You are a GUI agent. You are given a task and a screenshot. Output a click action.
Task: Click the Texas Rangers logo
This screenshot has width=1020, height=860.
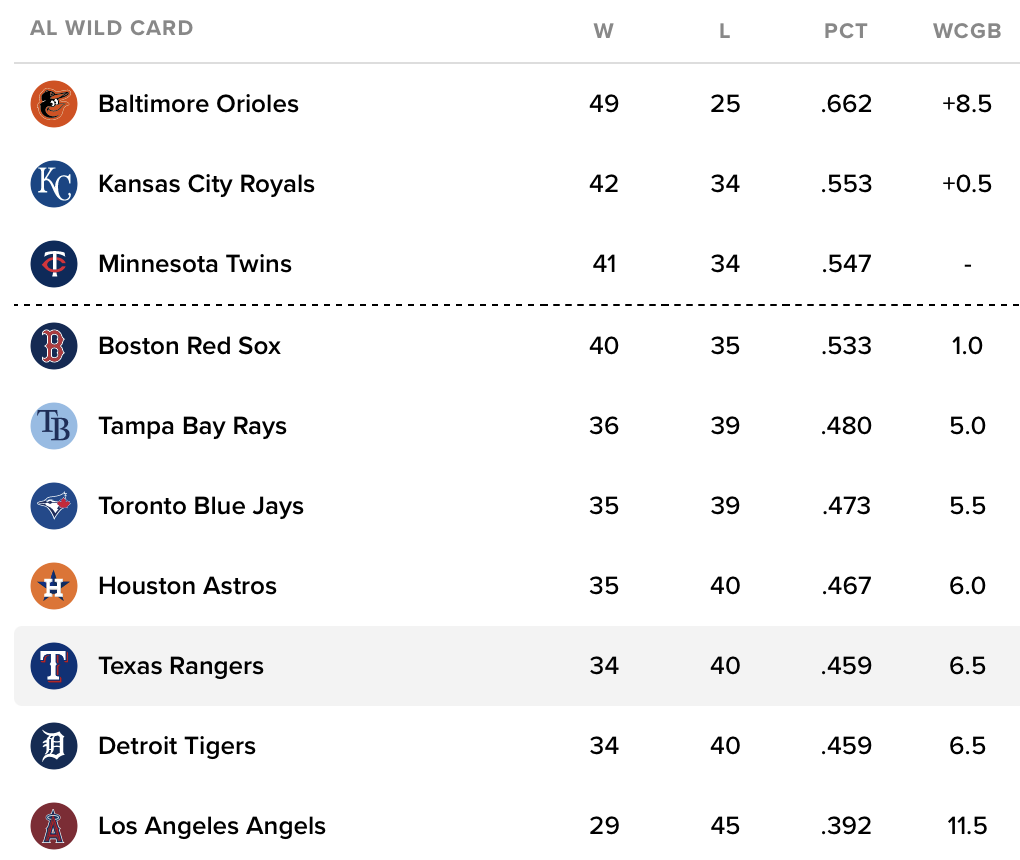tap(54, 666)
